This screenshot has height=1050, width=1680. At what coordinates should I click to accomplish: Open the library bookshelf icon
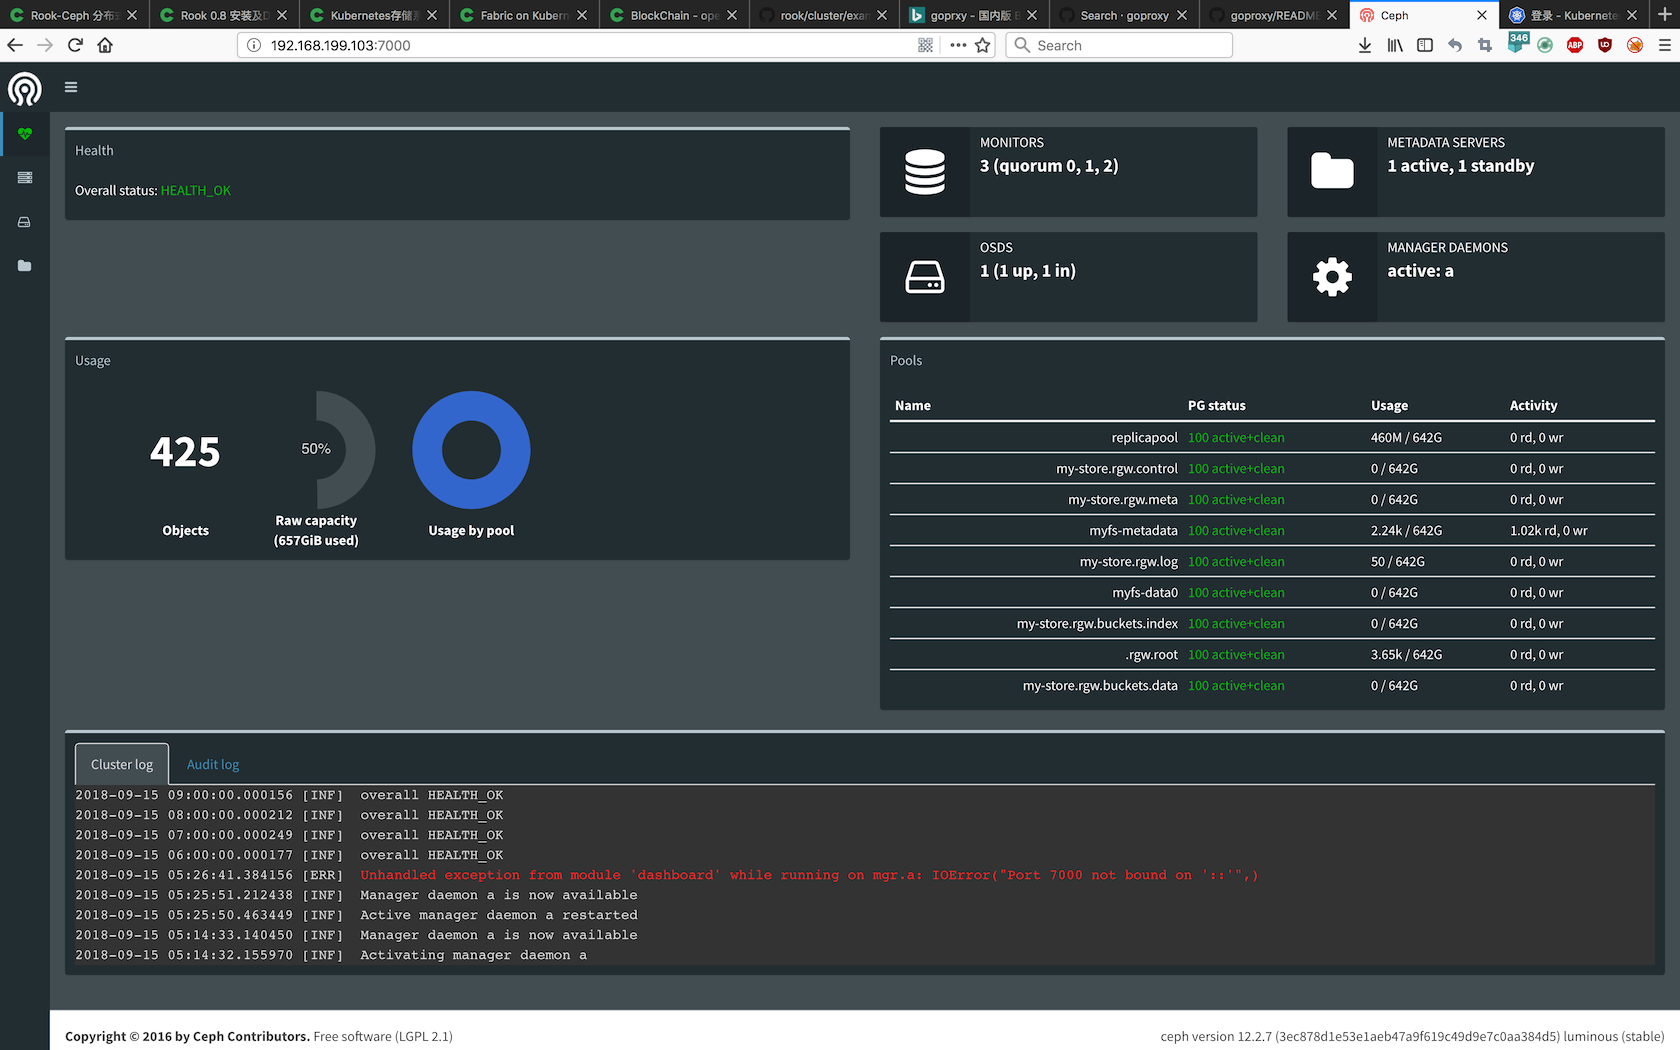point(1395,45)
